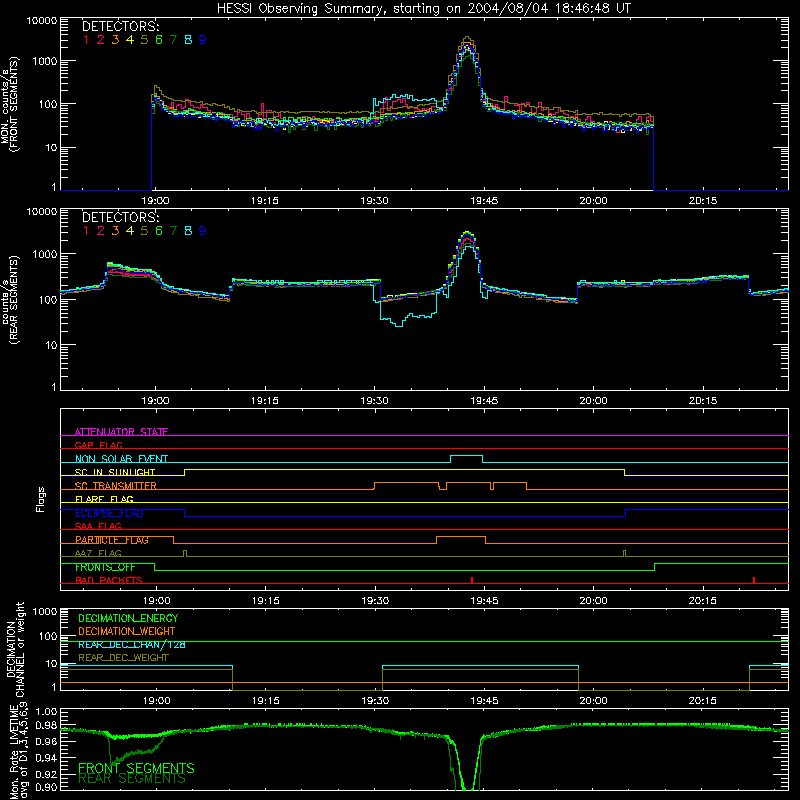Select cyan detector 8 legend number in front segments plot

(188, 40)
